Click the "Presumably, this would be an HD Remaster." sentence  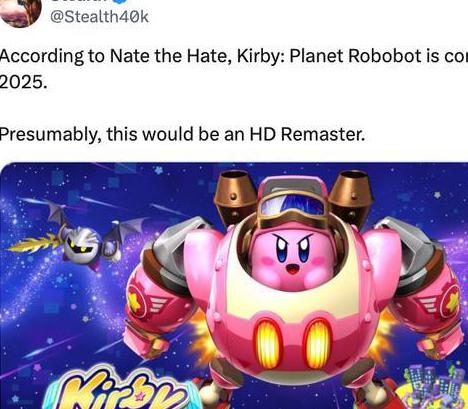[182, 134]
